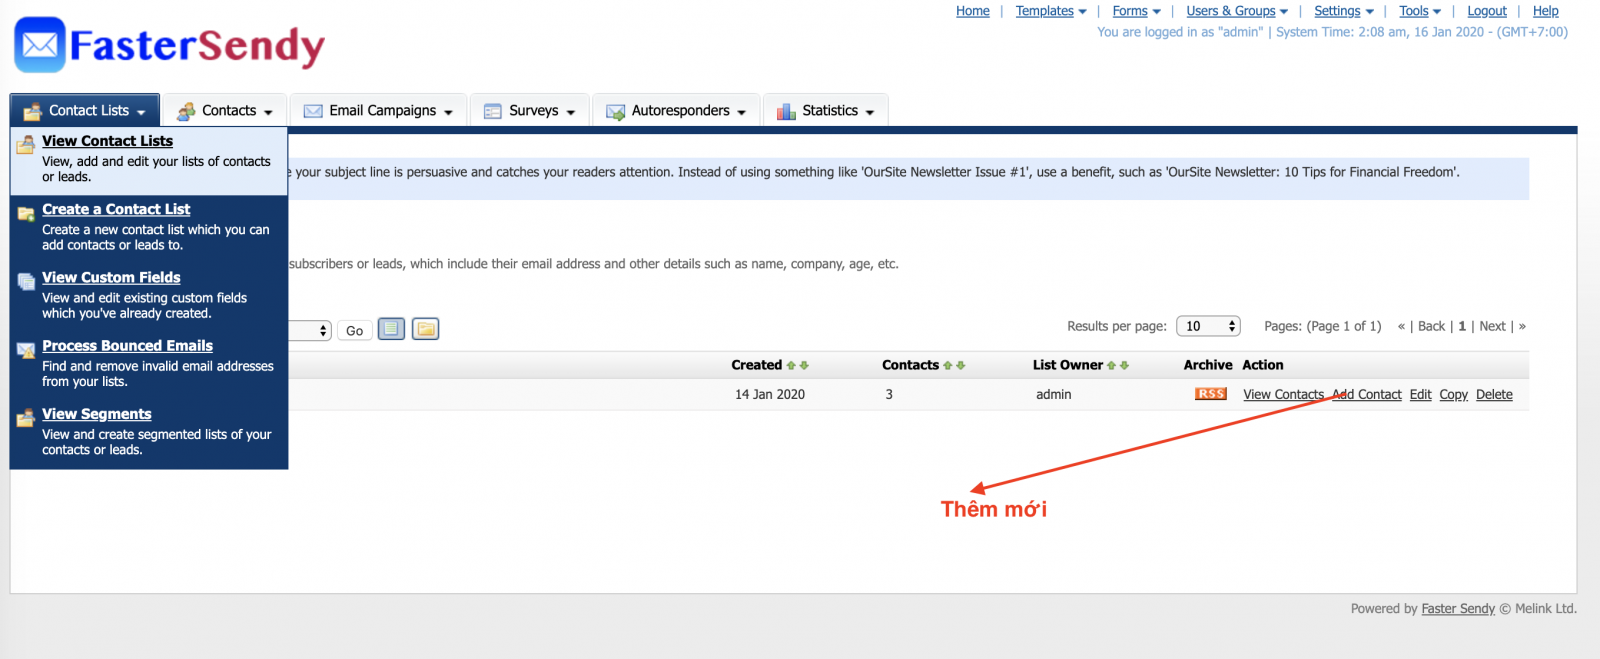This screenshot has height=659, width=1600.
Task: Click the FasterSendy logo
Action: [x=170, y=45]
